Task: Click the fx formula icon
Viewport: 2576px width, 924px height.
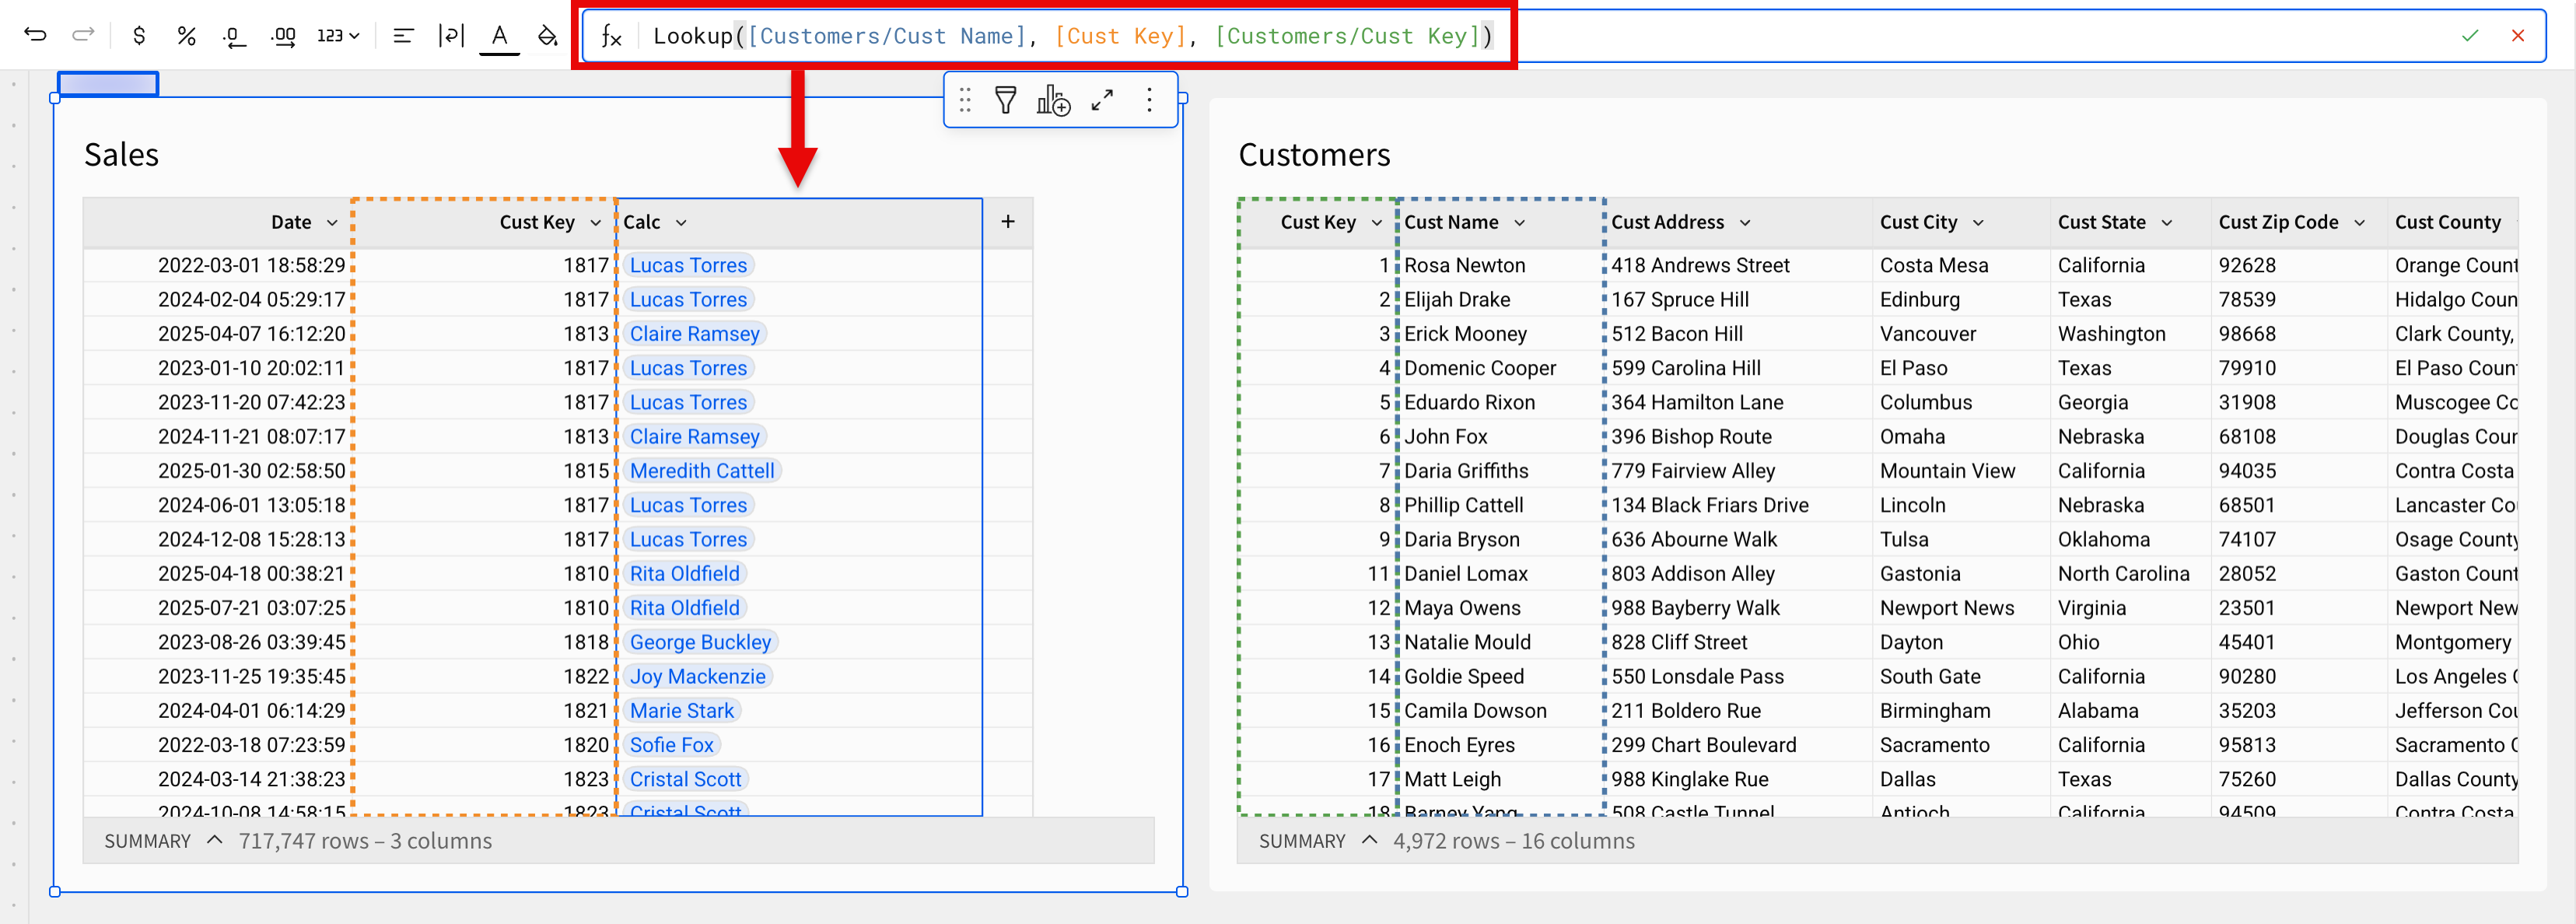Action: point(611,36)
